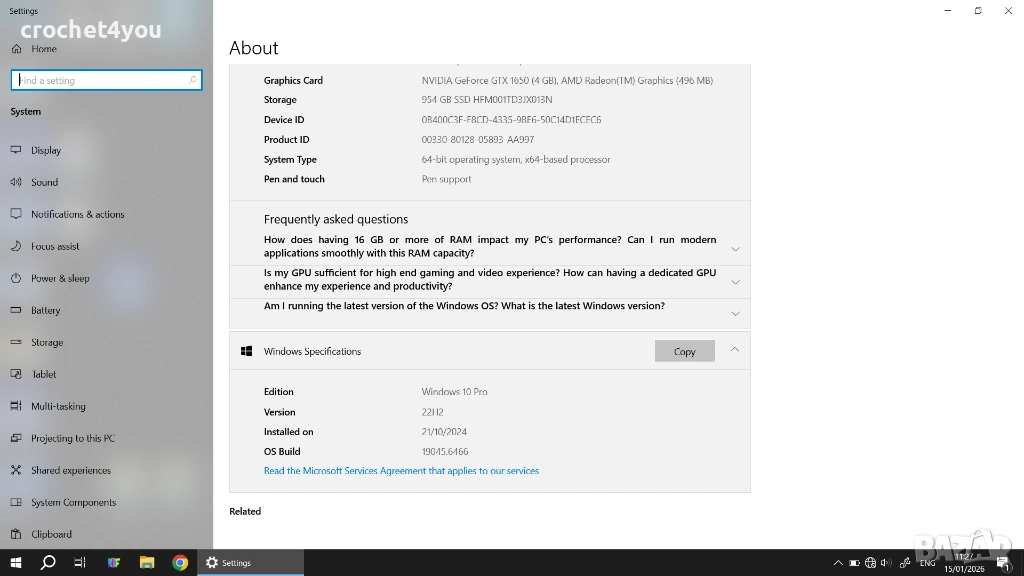This screenshot has width=1024, height=576.
Task: Select Clipboard in the sidebar menu
Action: pos(51,534)
